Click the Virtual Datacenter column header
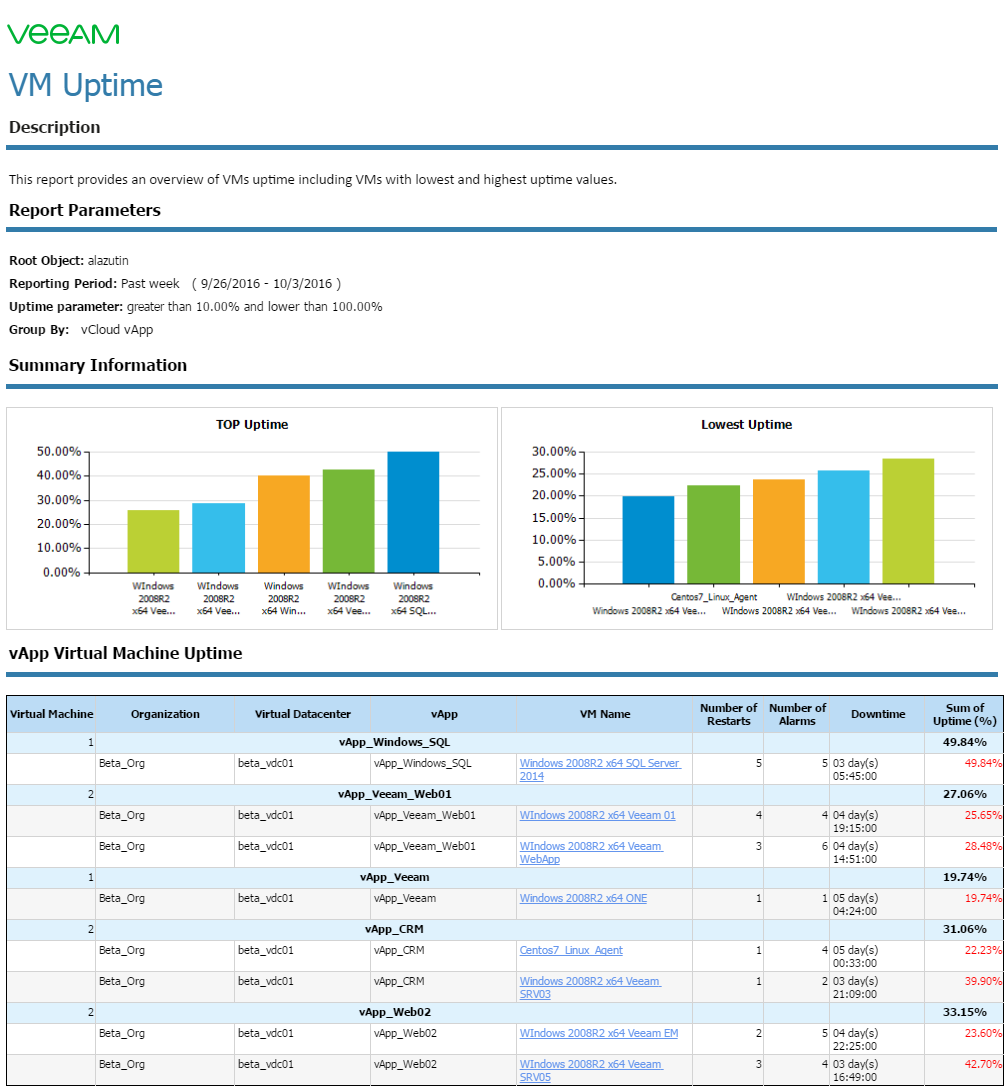 pyautogui.click(x=303, y=714)
